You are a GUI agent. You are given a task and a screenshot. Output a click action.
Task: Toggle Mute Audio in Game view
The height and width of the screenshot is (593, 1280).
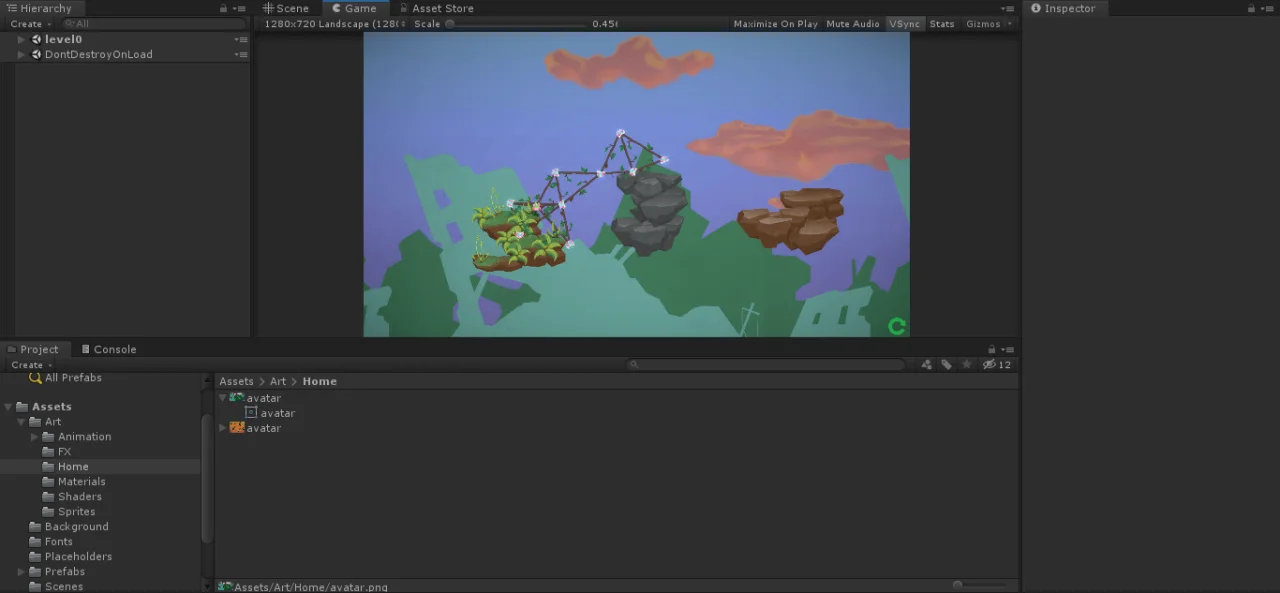coord(853,24)
